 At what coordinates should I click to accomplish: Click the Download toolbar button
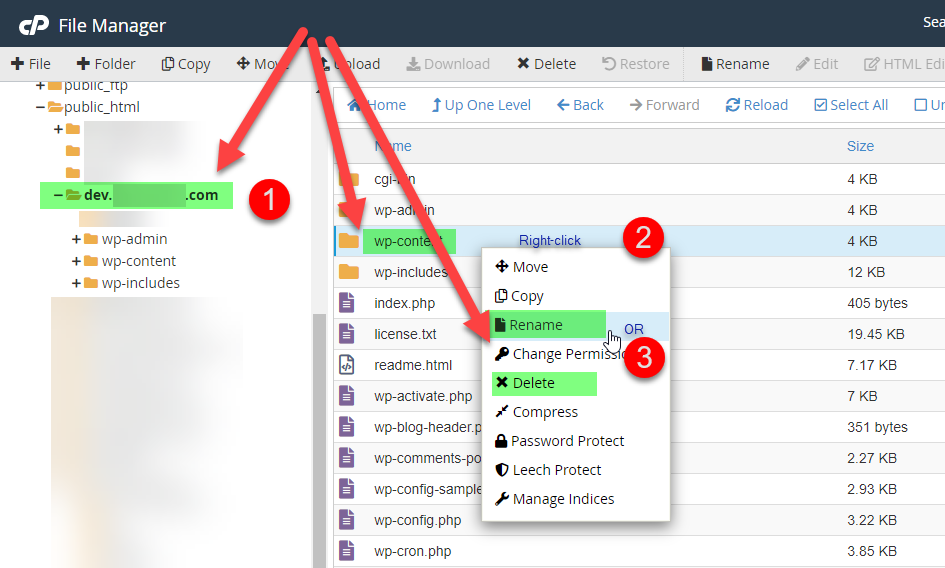click(448, 64)
